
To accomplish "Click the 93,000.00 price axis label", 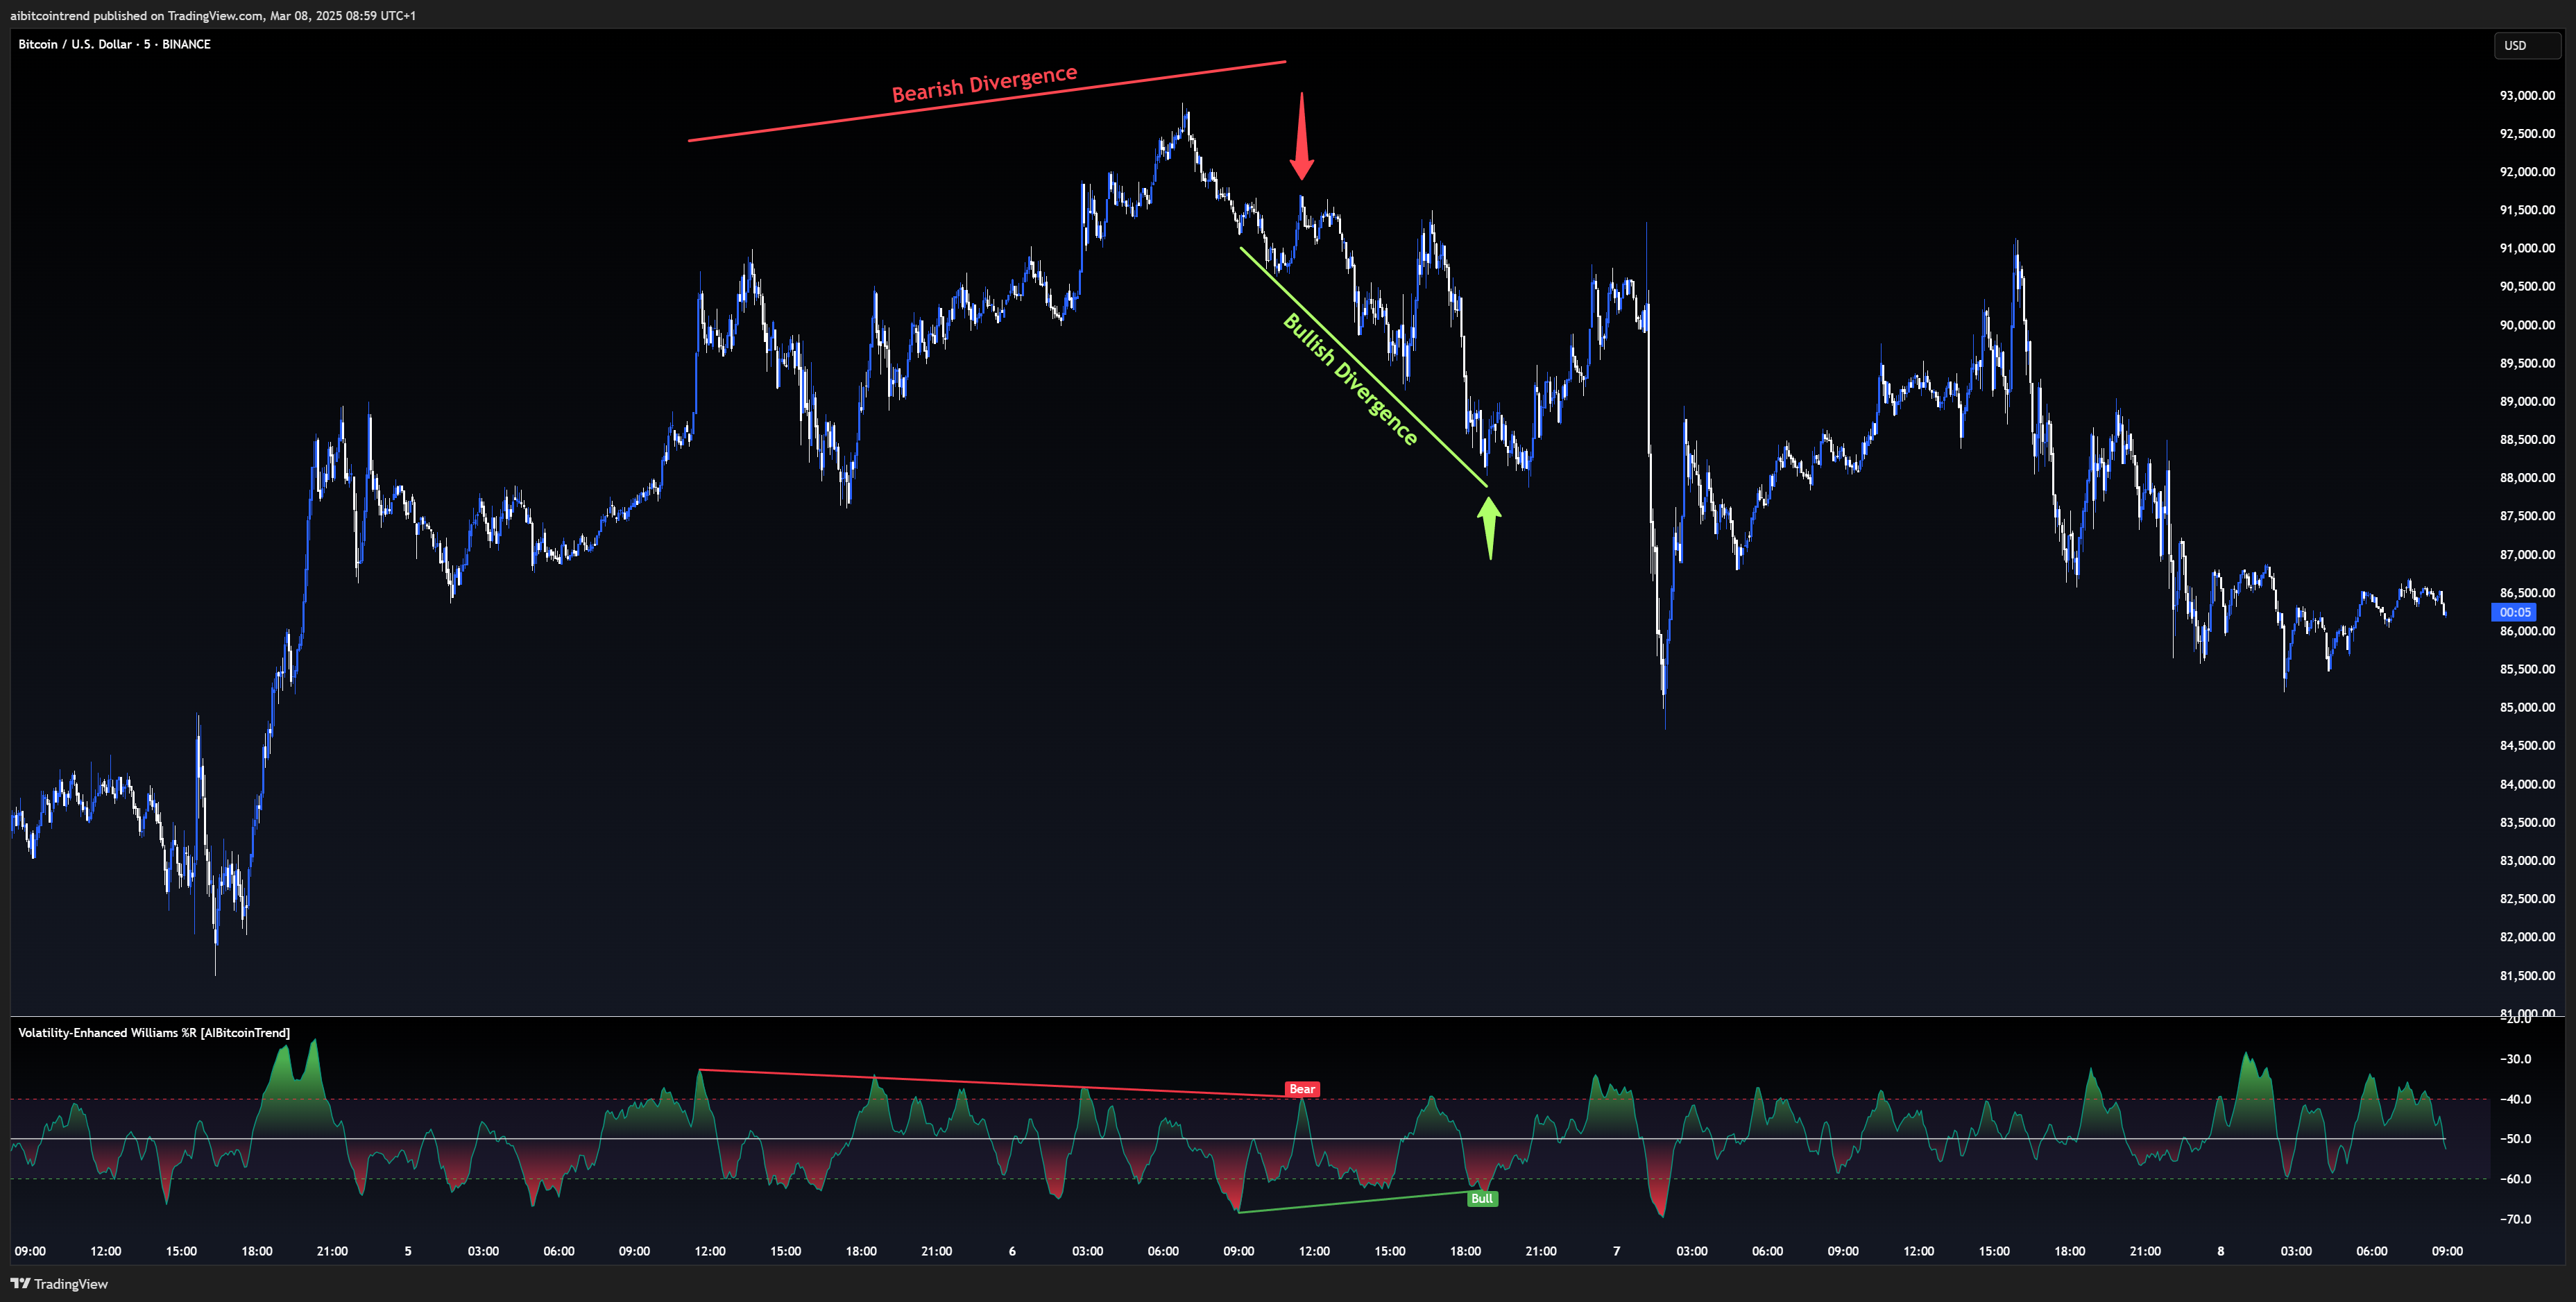I will (2527, 96).
